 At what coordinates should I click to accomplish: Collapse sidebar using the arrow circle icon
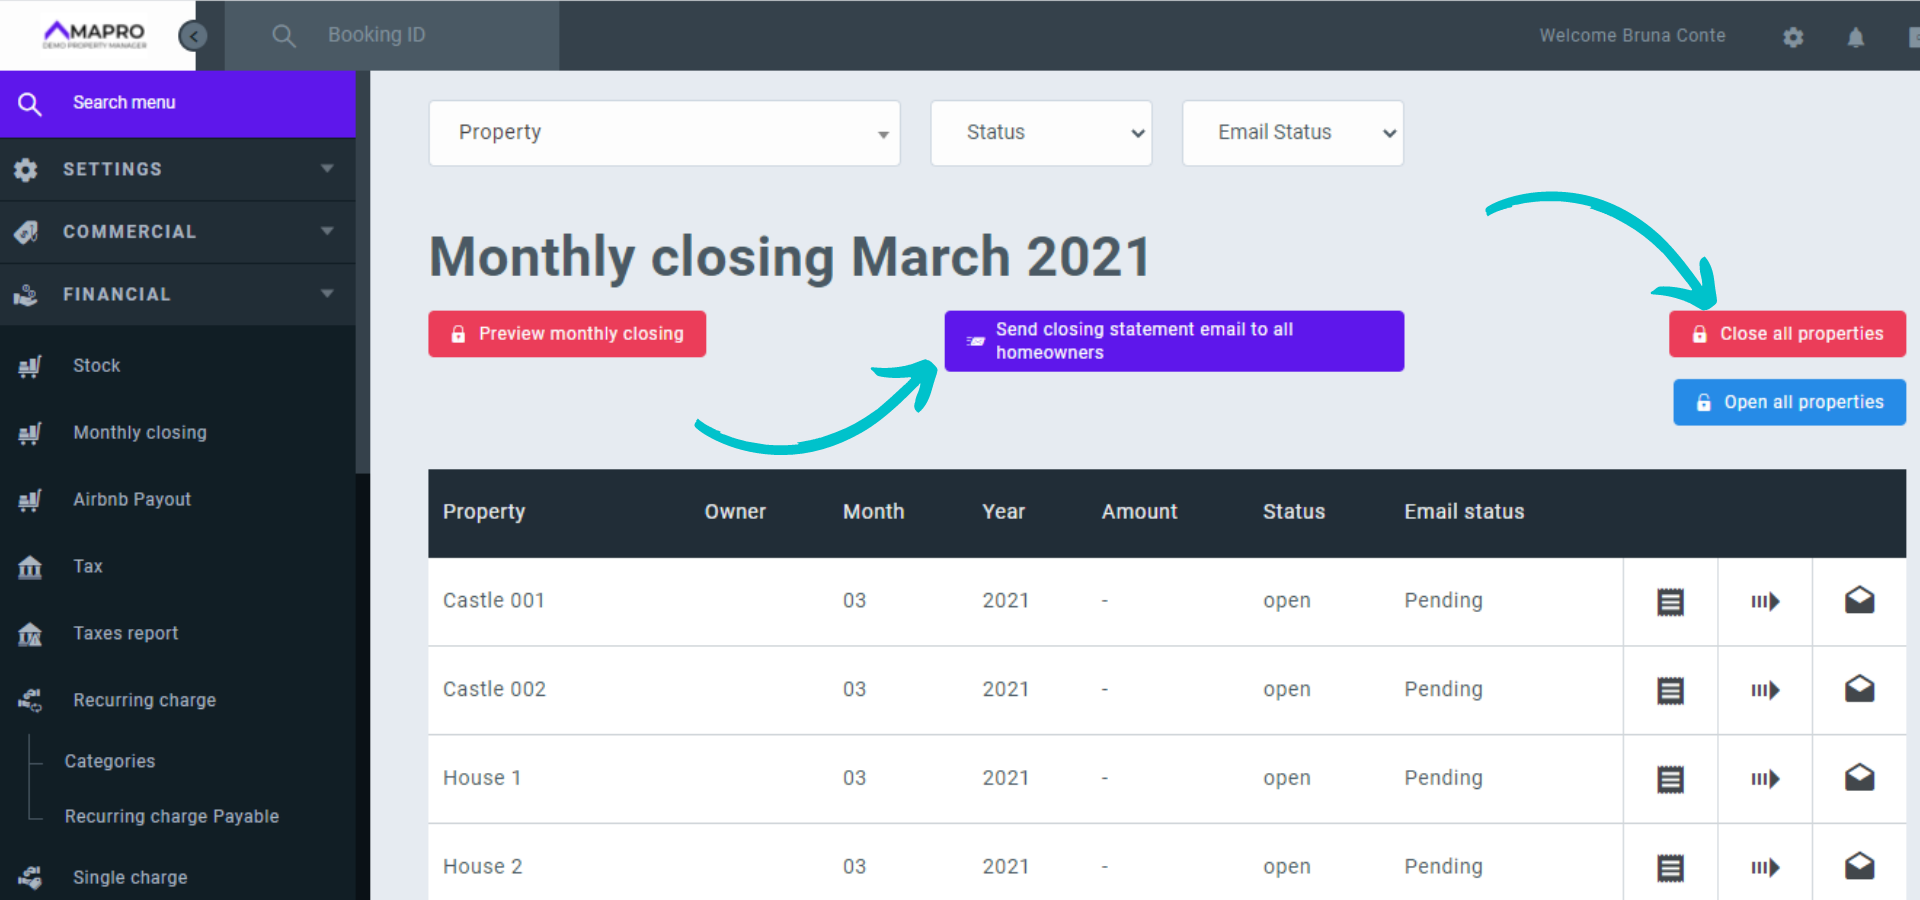click(192, 36)
